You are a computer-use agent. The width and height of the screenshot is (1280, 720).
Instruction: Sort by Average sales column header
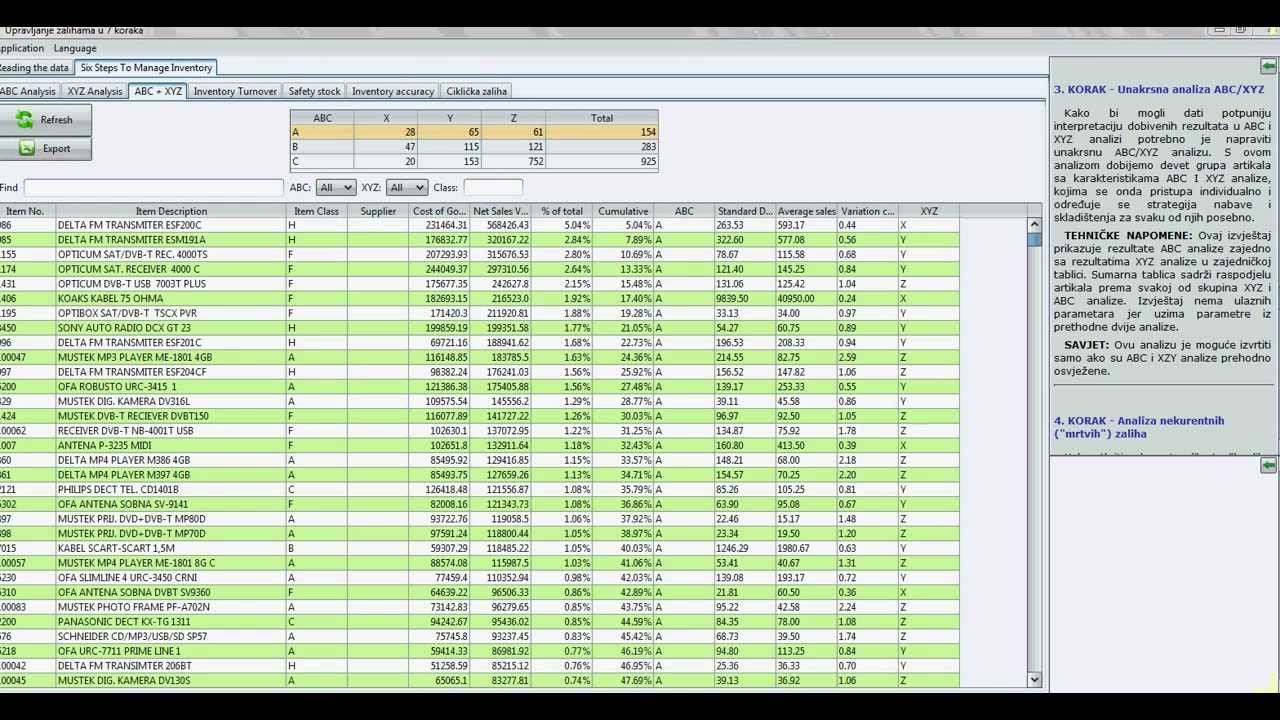click(806, 211)
